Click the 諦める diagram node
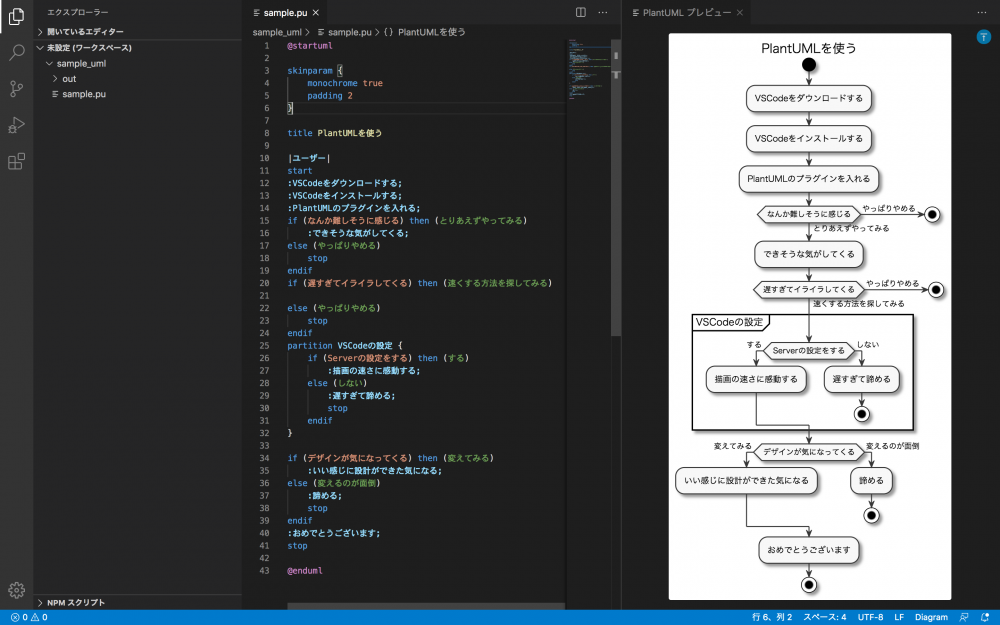The image size is (1000, 625). point(871,481)
